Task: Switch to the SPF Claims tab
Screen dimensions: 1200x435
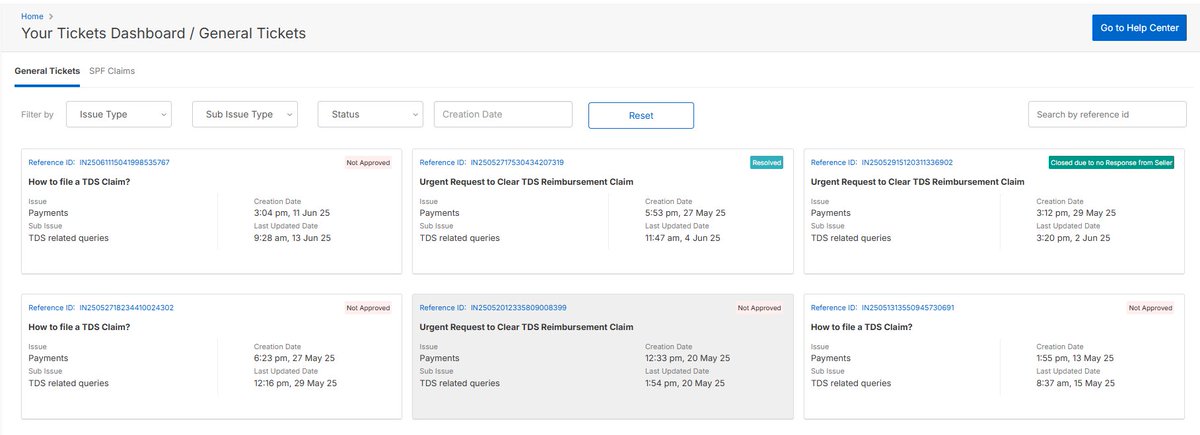Action: (112, 71)
